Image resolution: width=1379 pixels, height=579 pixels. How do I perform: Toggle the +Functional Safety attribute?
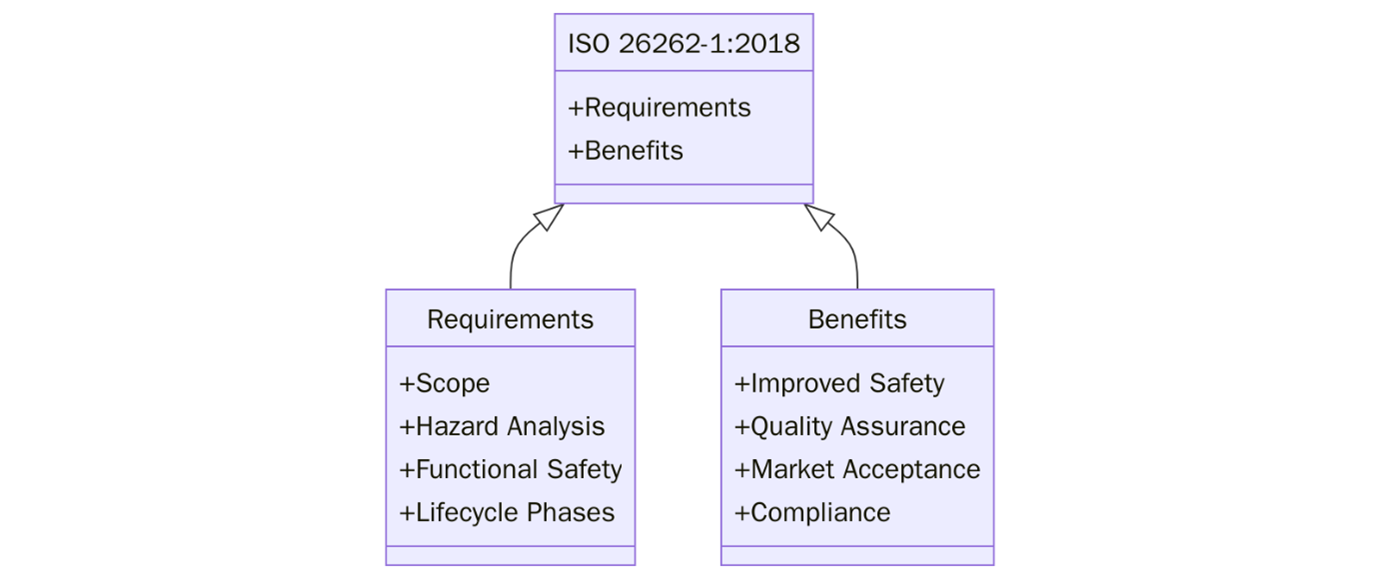(511, 469)
